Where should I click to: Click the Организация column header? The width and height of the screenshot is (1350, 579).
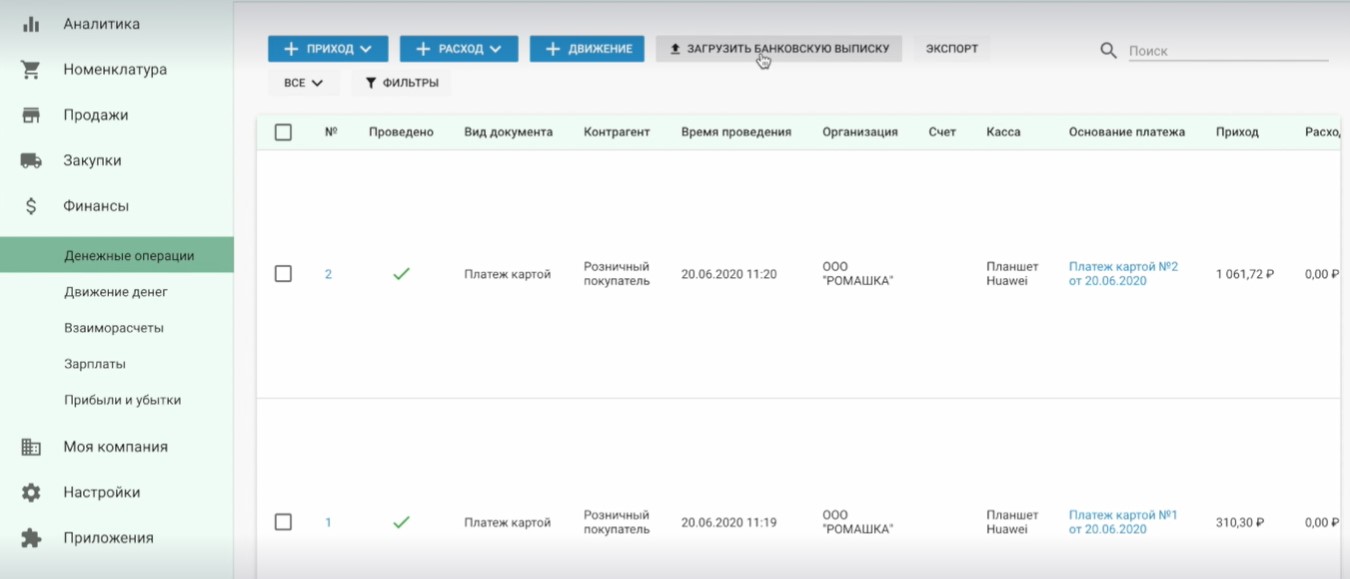(x=860, y=132)
